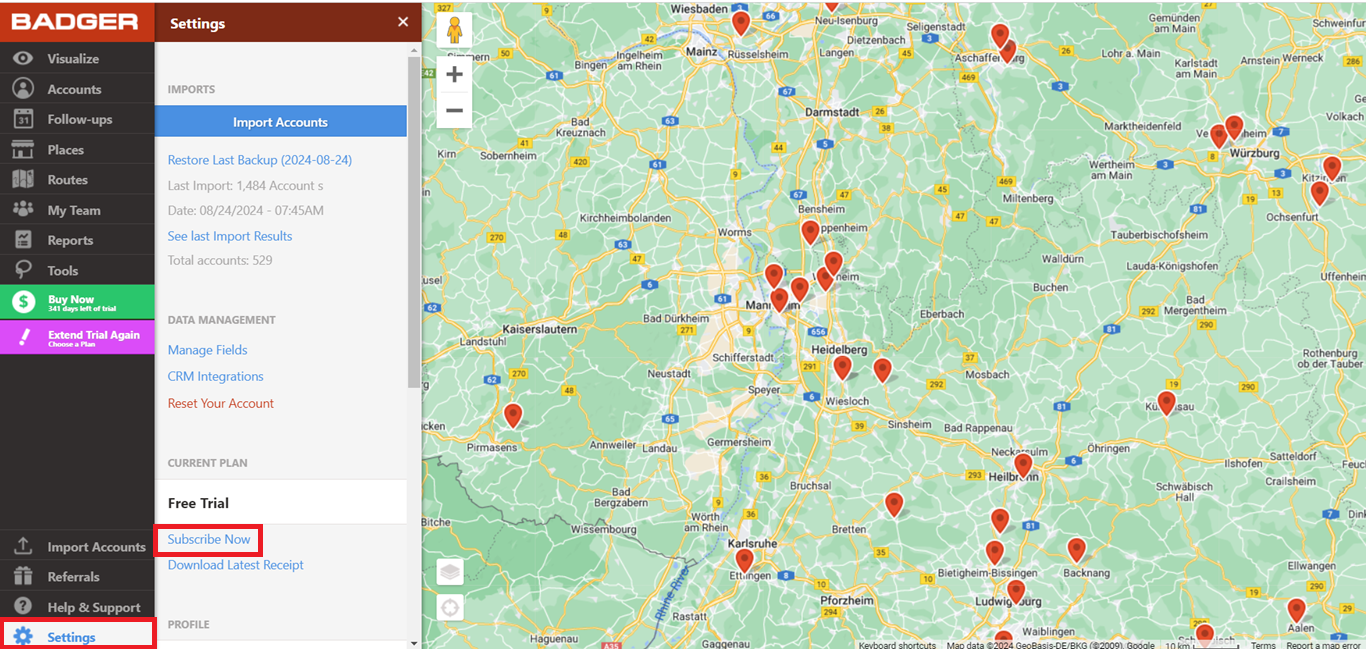
Task: Click the Free Trial plan text
Action: [x=198, y=503]
